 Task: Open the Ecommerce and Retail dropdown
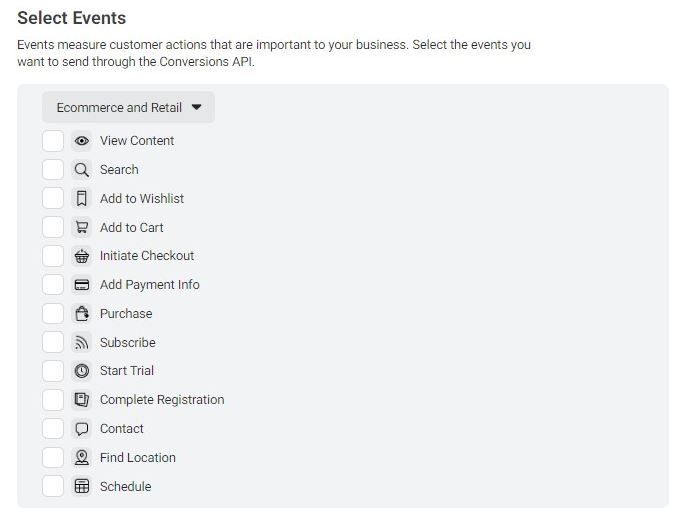click(x=128, y=107)
